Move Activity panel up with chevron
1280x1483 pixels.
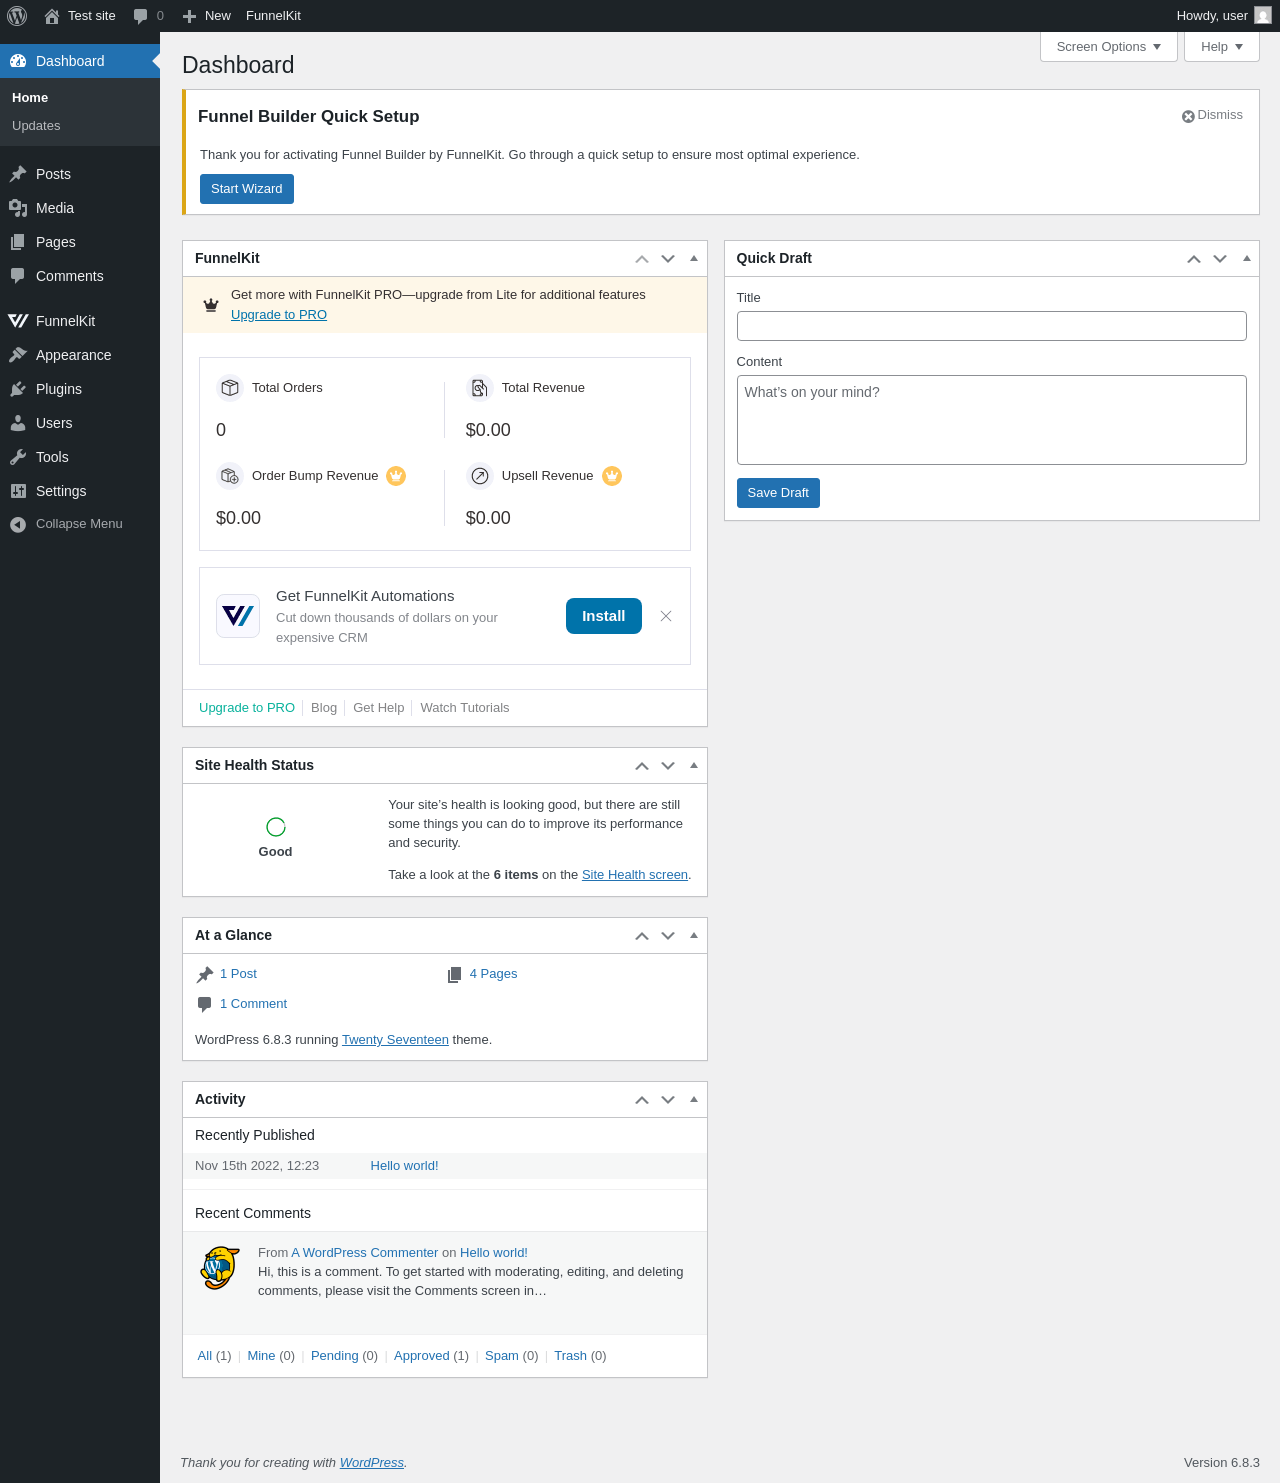click(642, 1099)
